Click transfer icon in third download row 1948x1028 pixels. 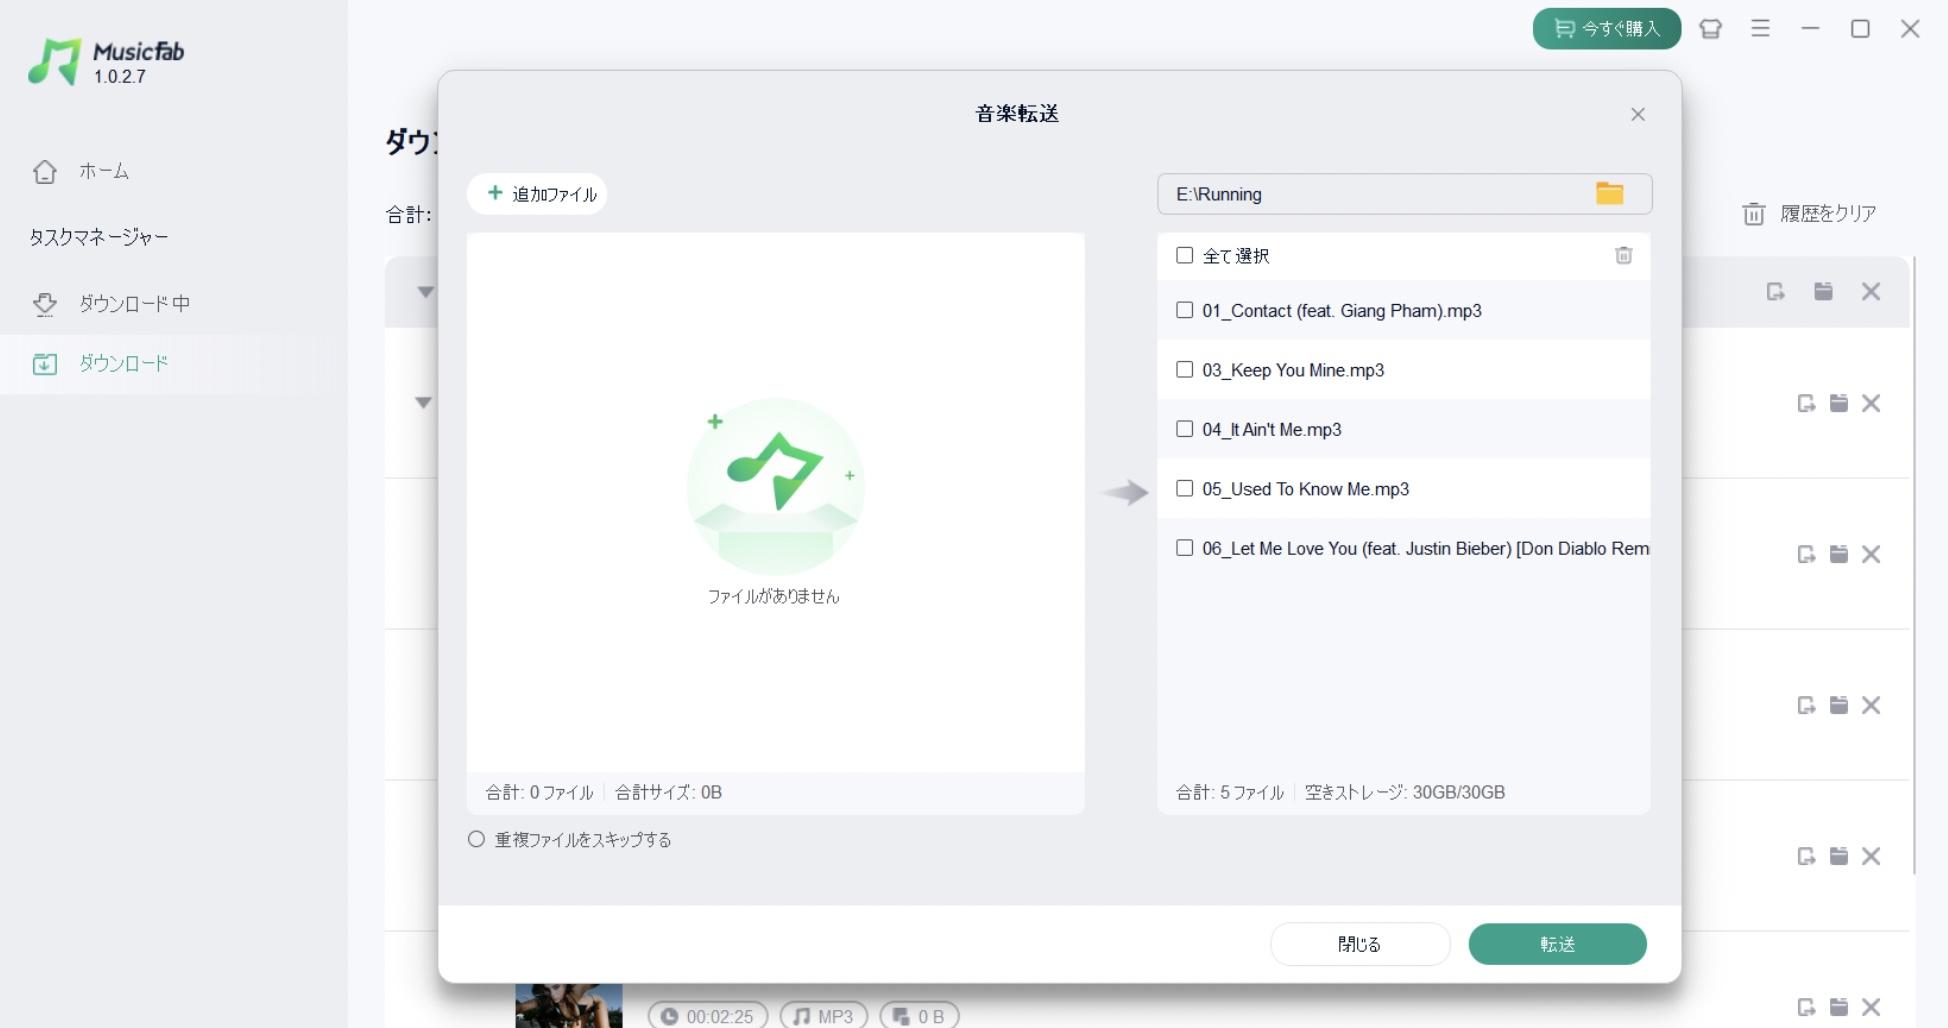point(1806,554)
